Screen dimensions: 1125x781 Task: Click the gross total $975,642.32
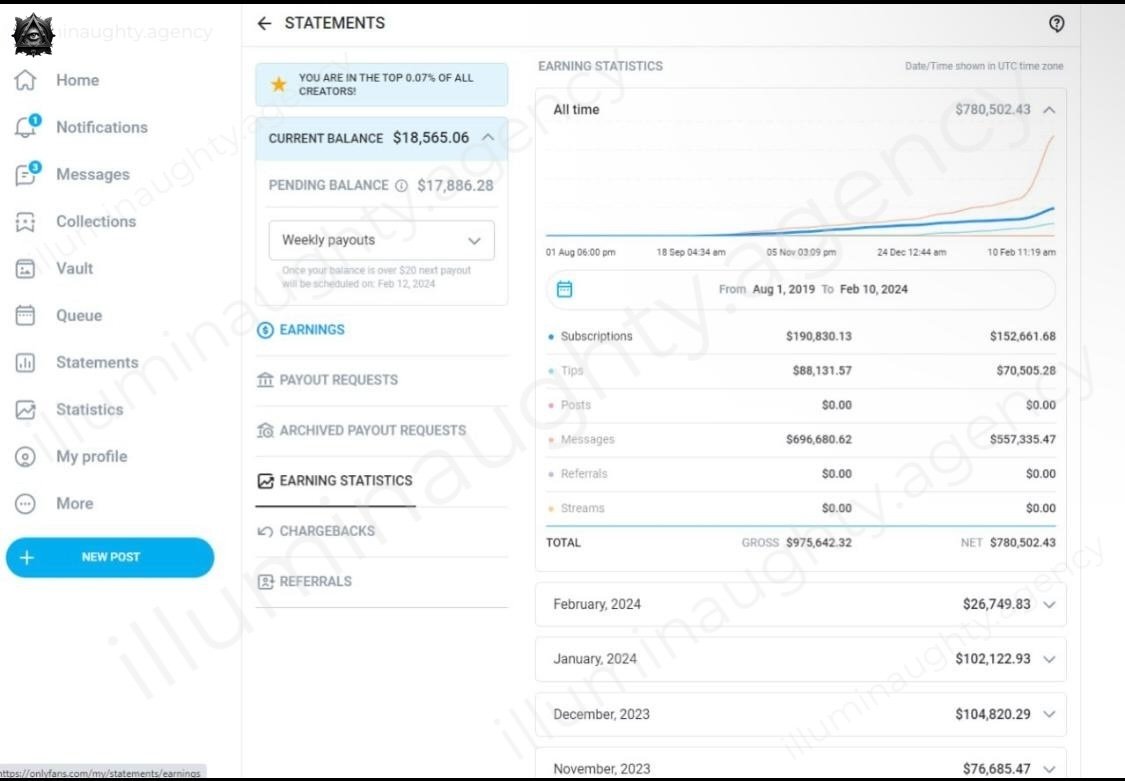pyautogui.click(x=819, y=543)
